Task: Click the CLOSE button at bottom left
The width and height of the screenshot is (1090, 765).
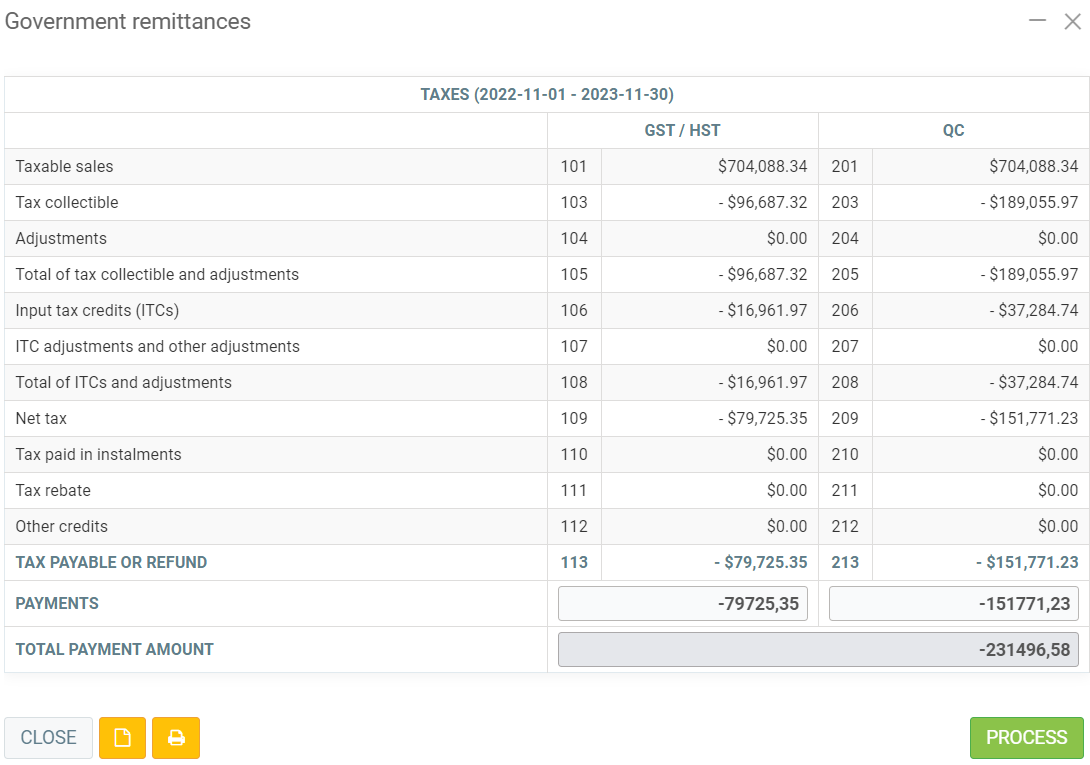Action: pyautogui.click(x=48, y=738)
